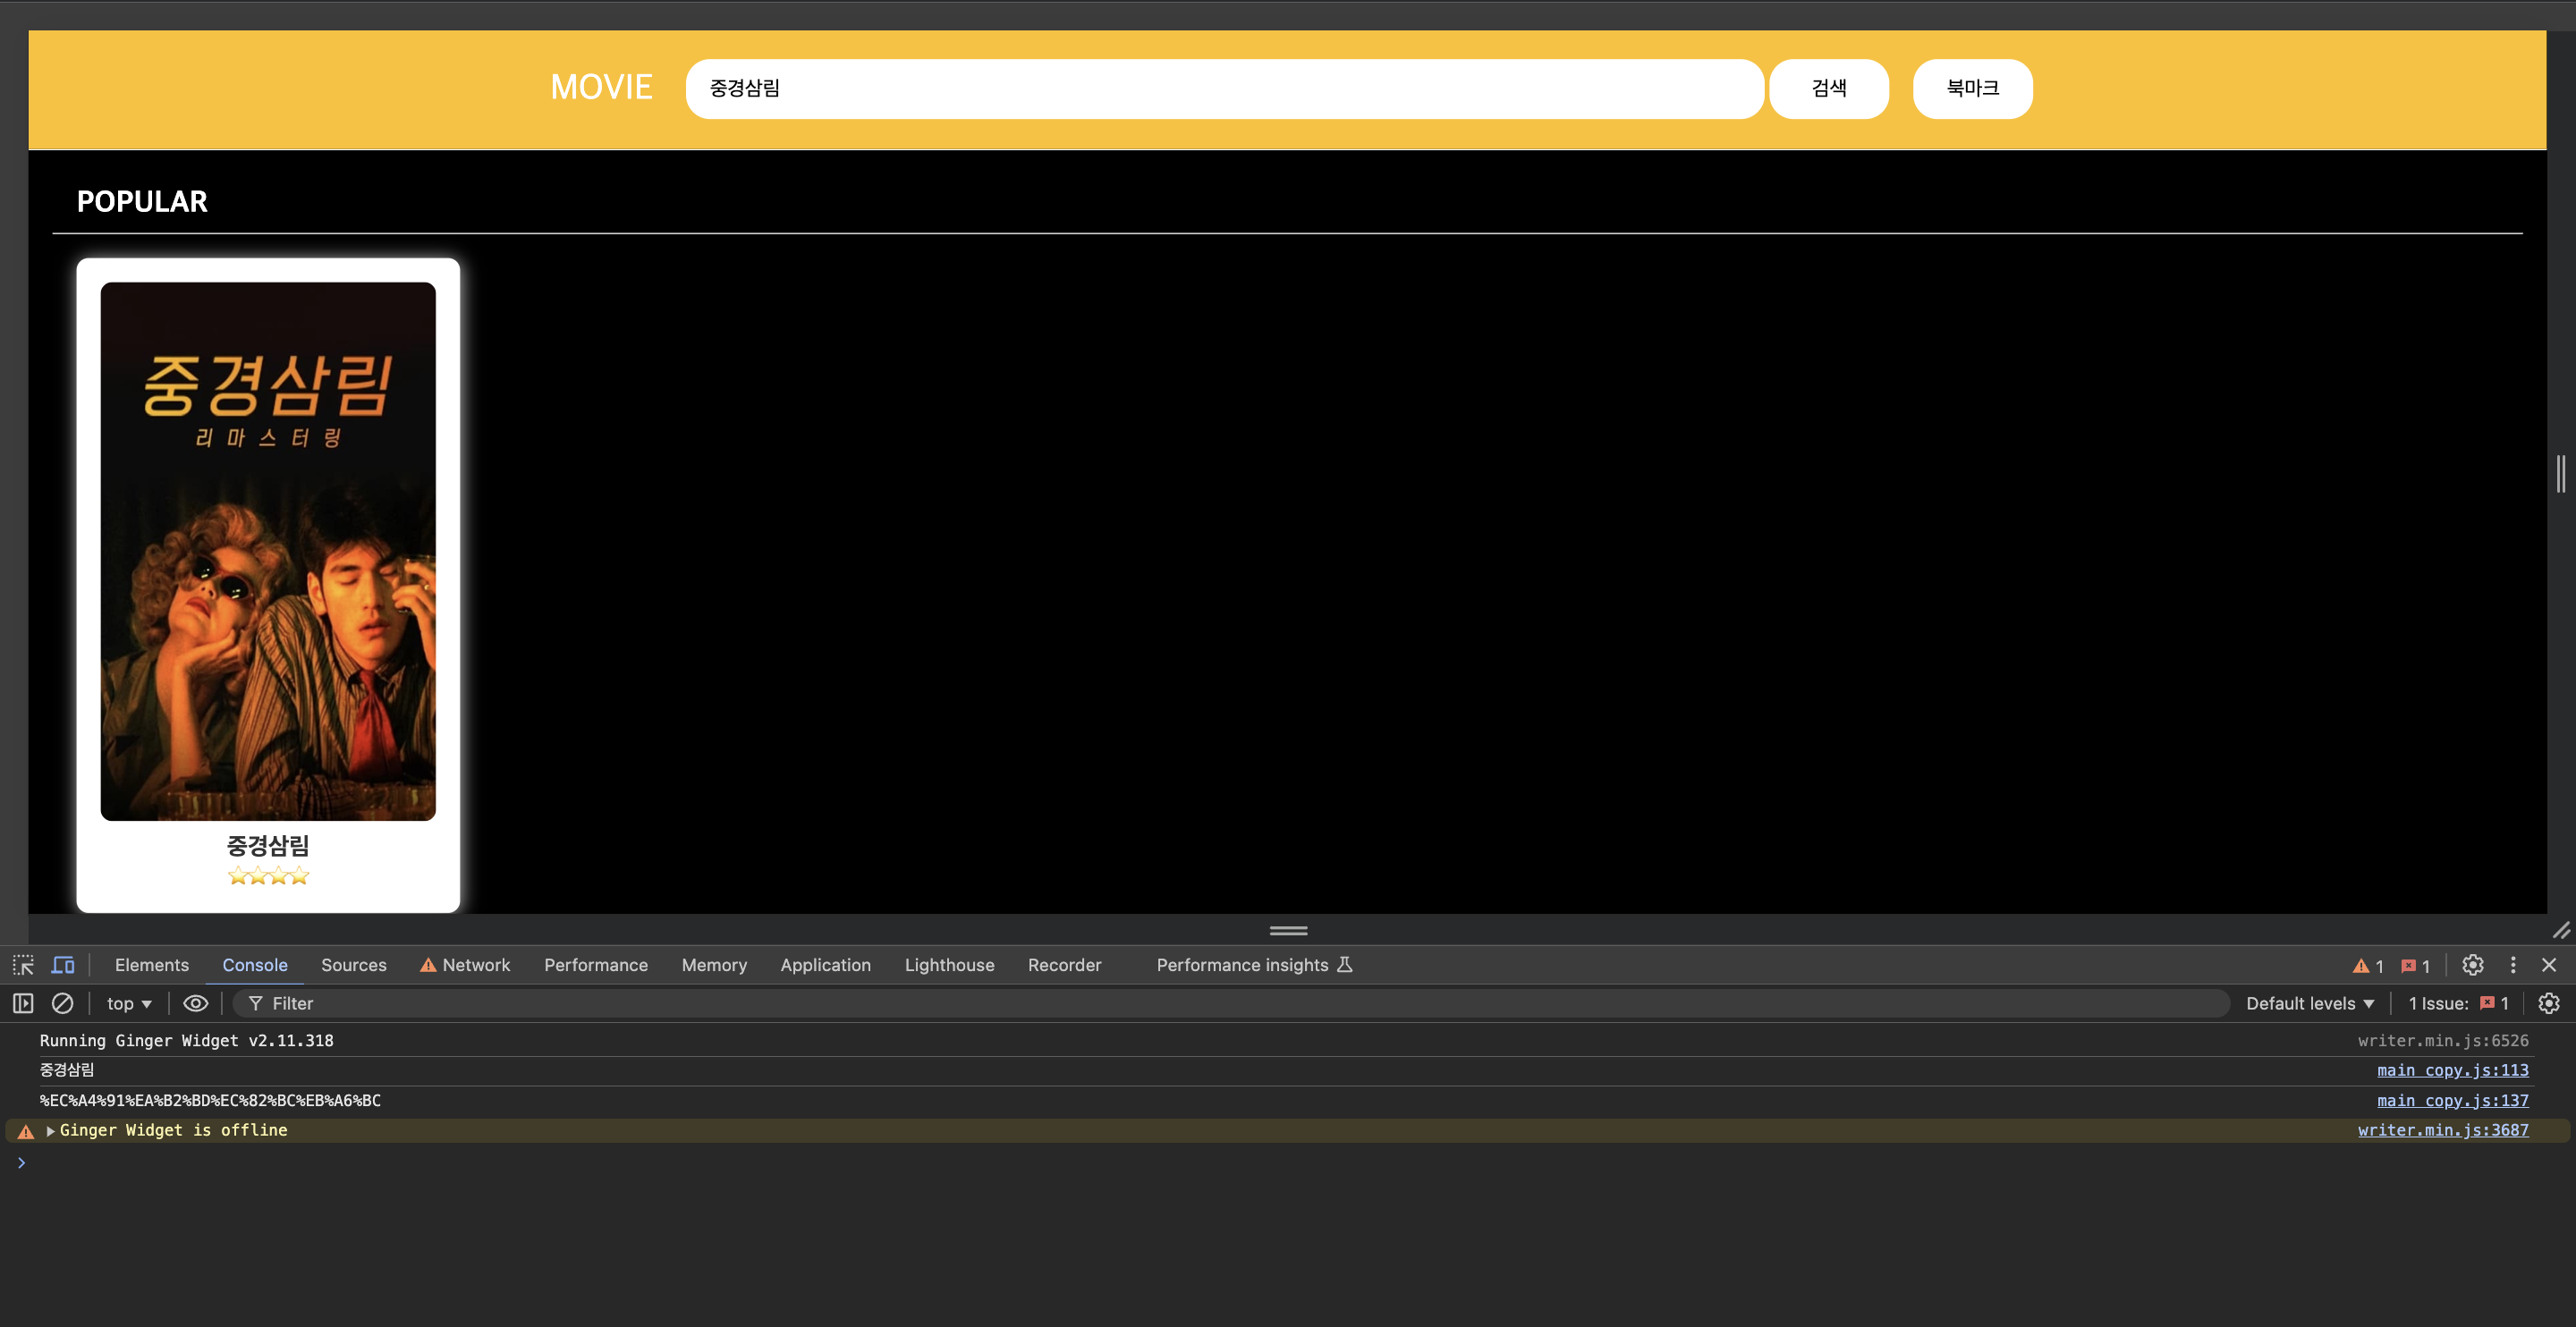
Task: Click the 검색 search button
Action: [x=1828, y=88]
